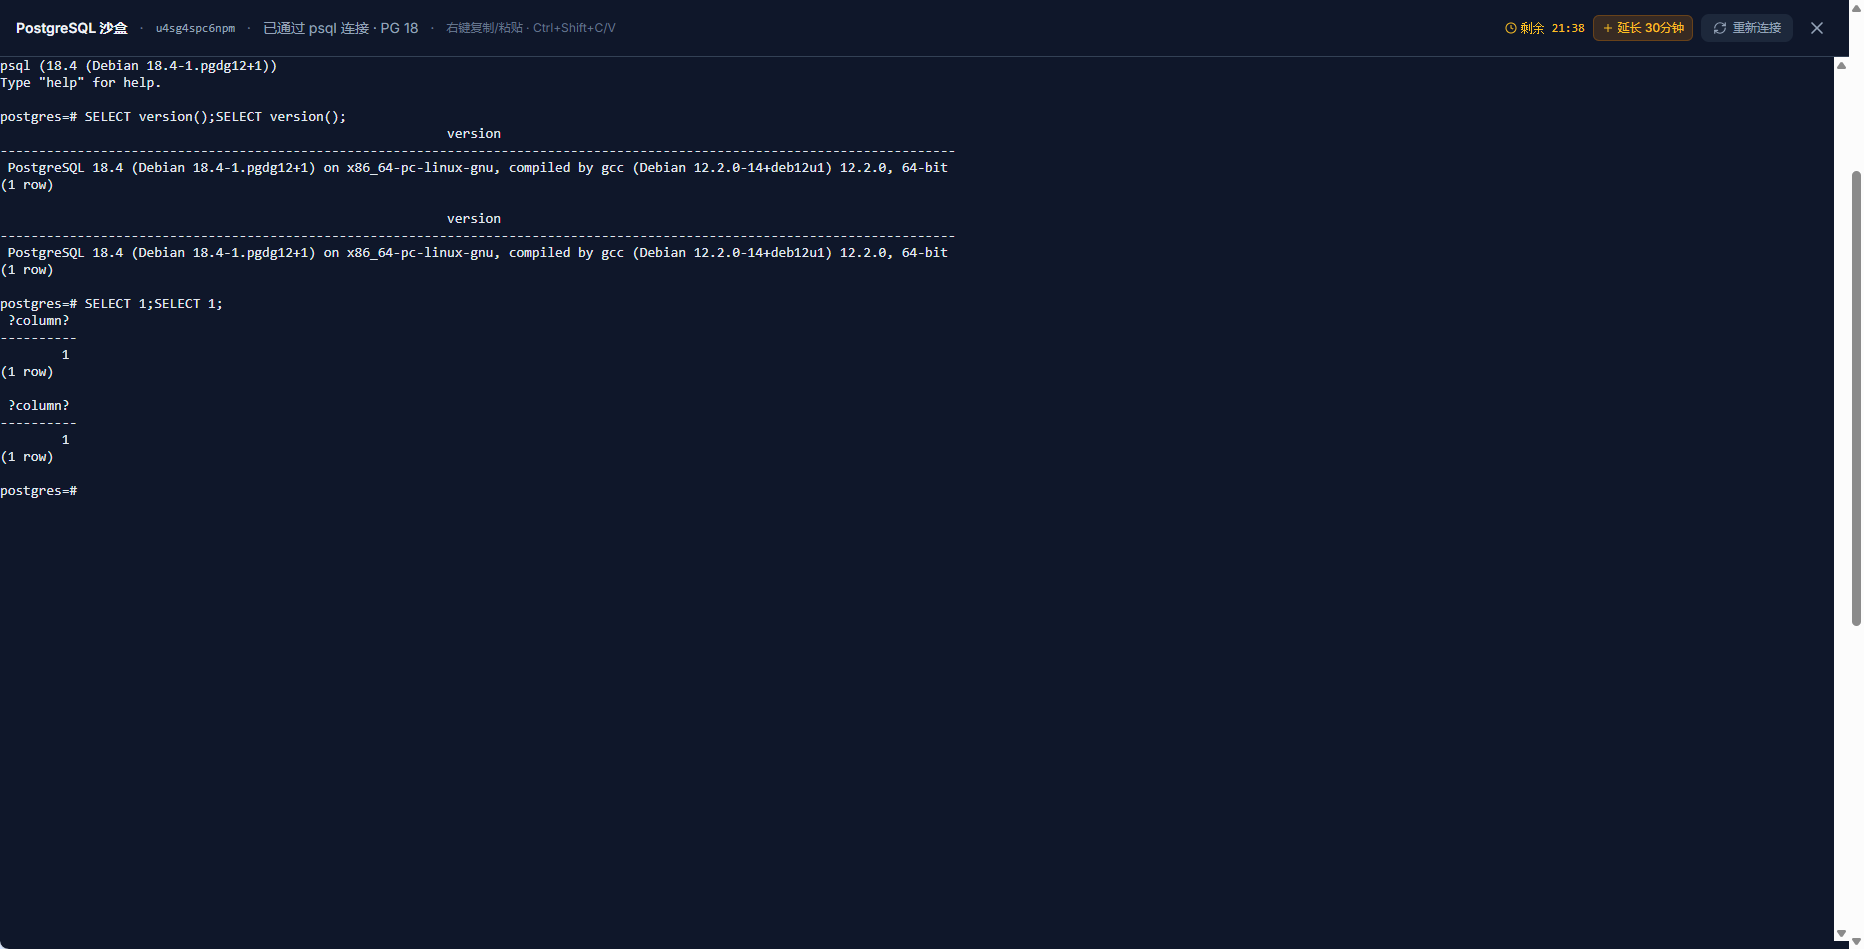The image size is (1864, 949).
Task: Click the extend 30 minutes button
Action: point(1642,28)
